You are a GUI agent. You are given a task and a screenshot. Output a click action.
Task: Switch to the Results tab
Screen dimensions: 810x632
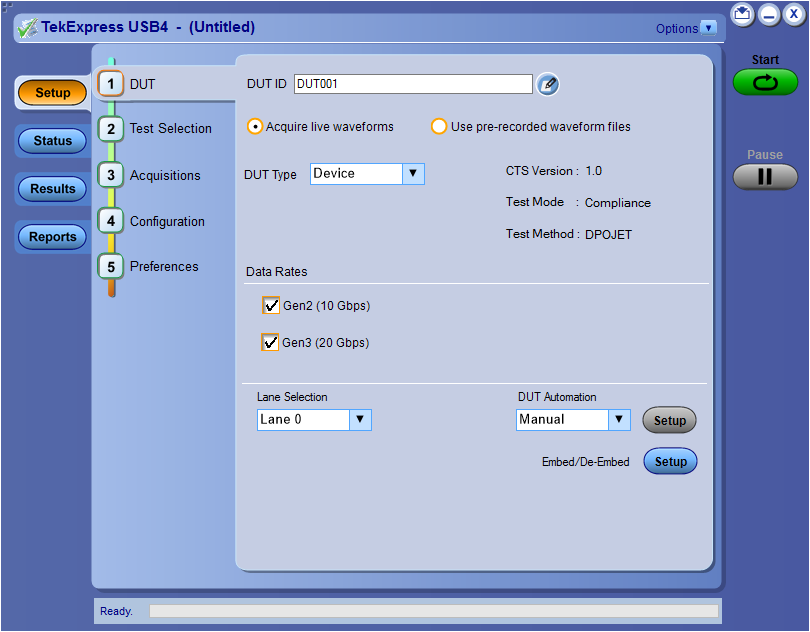tap(53, 189)
